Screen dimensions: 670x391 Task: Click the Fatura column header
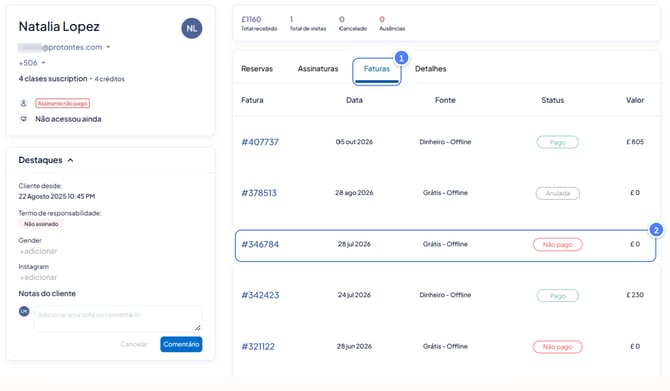[252, 100]
